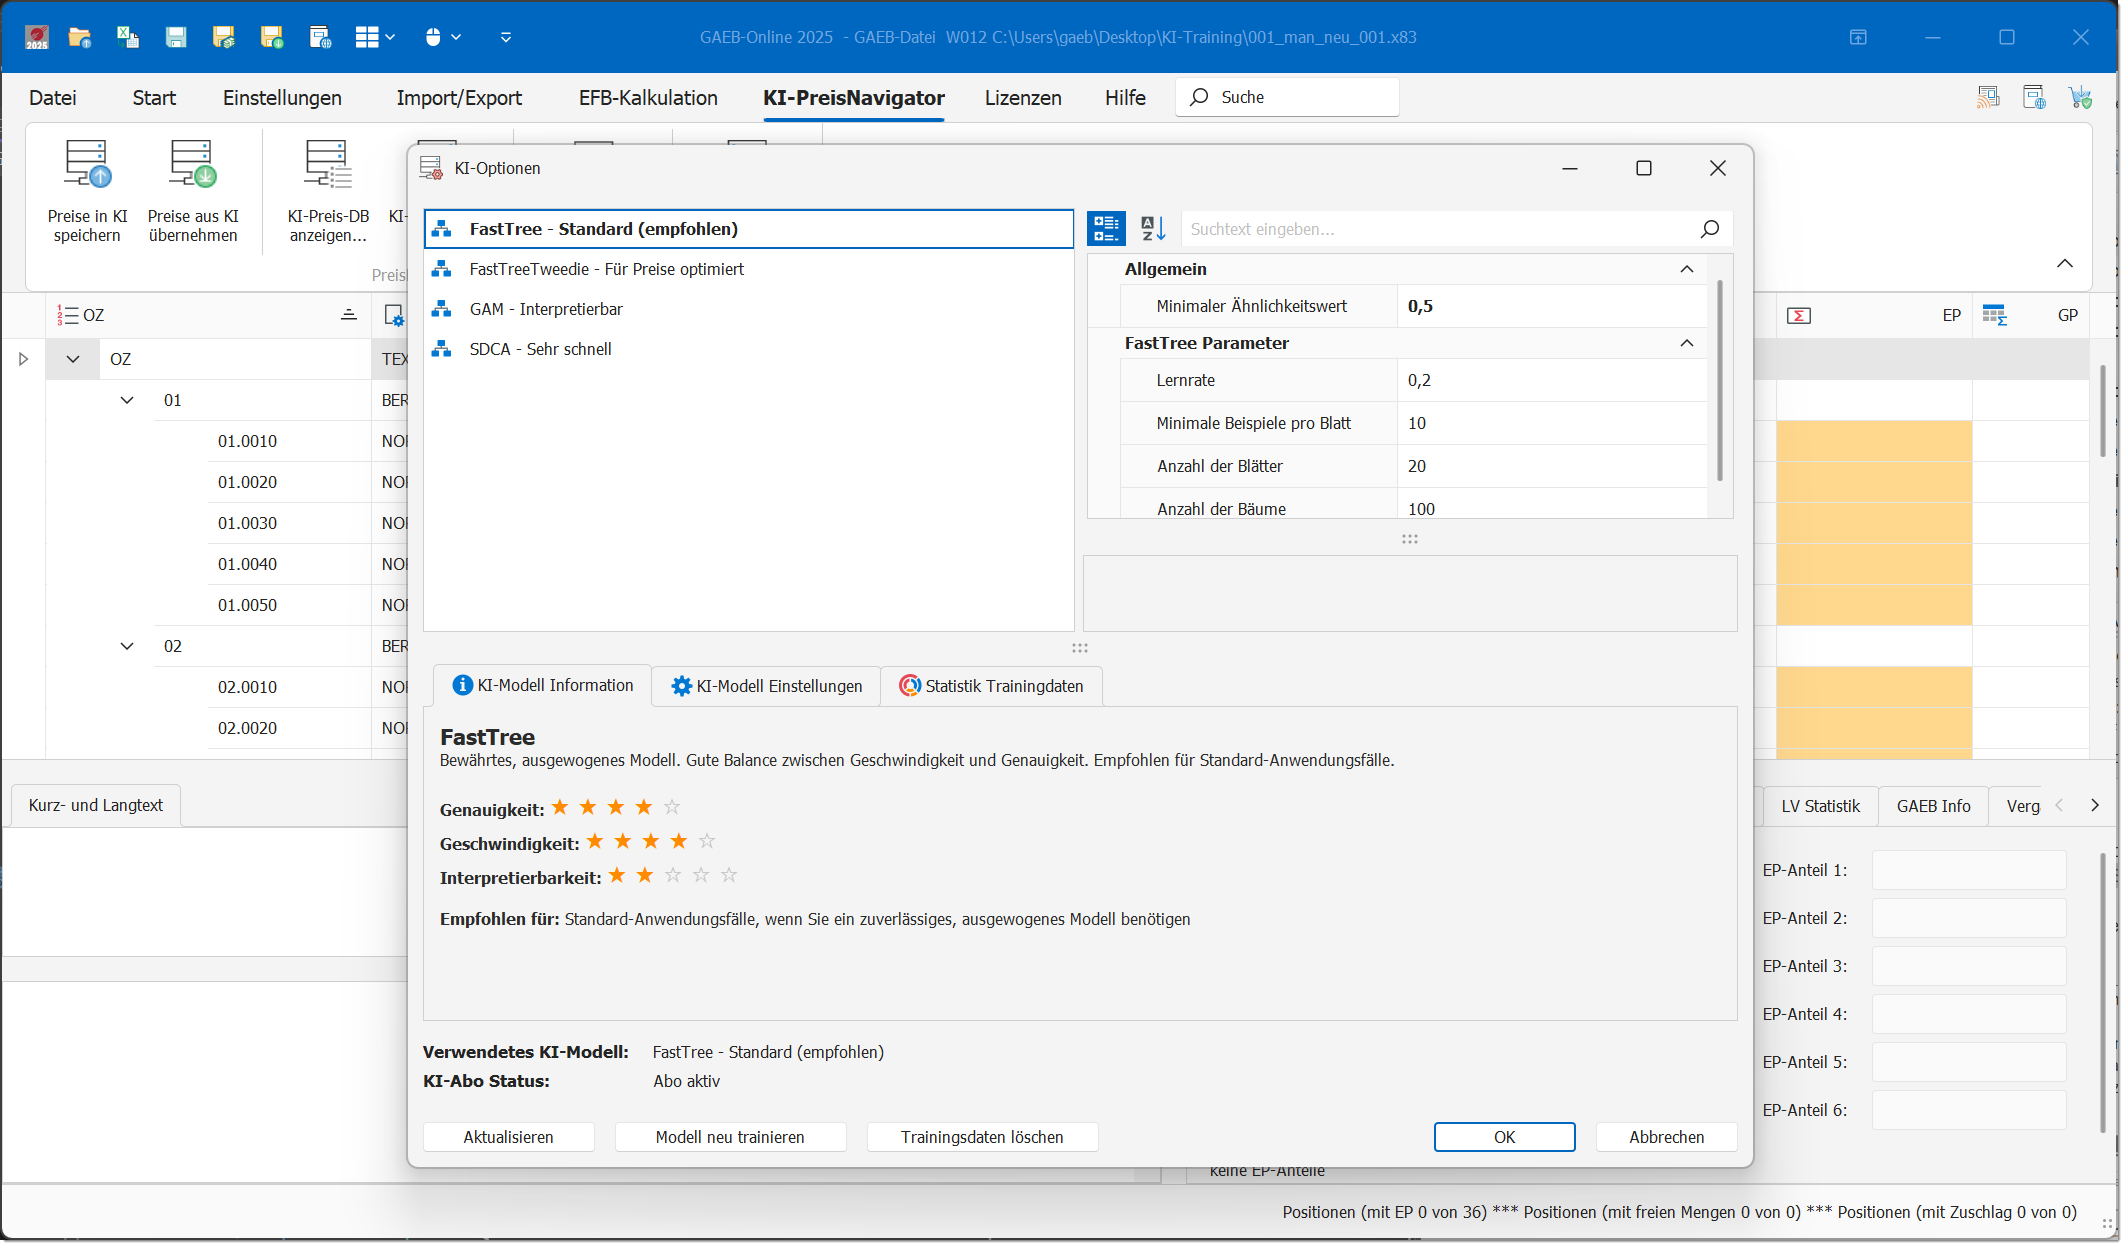2124x1246 pixels.
Task: Click the property grid vertical scrollbar
Action: point(1720,380)
